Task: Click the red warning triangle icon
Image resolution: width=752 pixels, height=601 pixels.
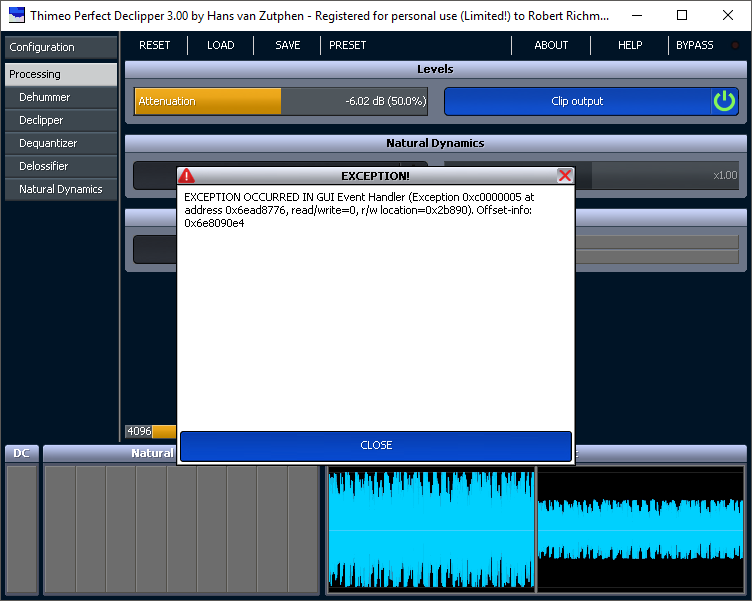Action: click(x=187, y=176)
